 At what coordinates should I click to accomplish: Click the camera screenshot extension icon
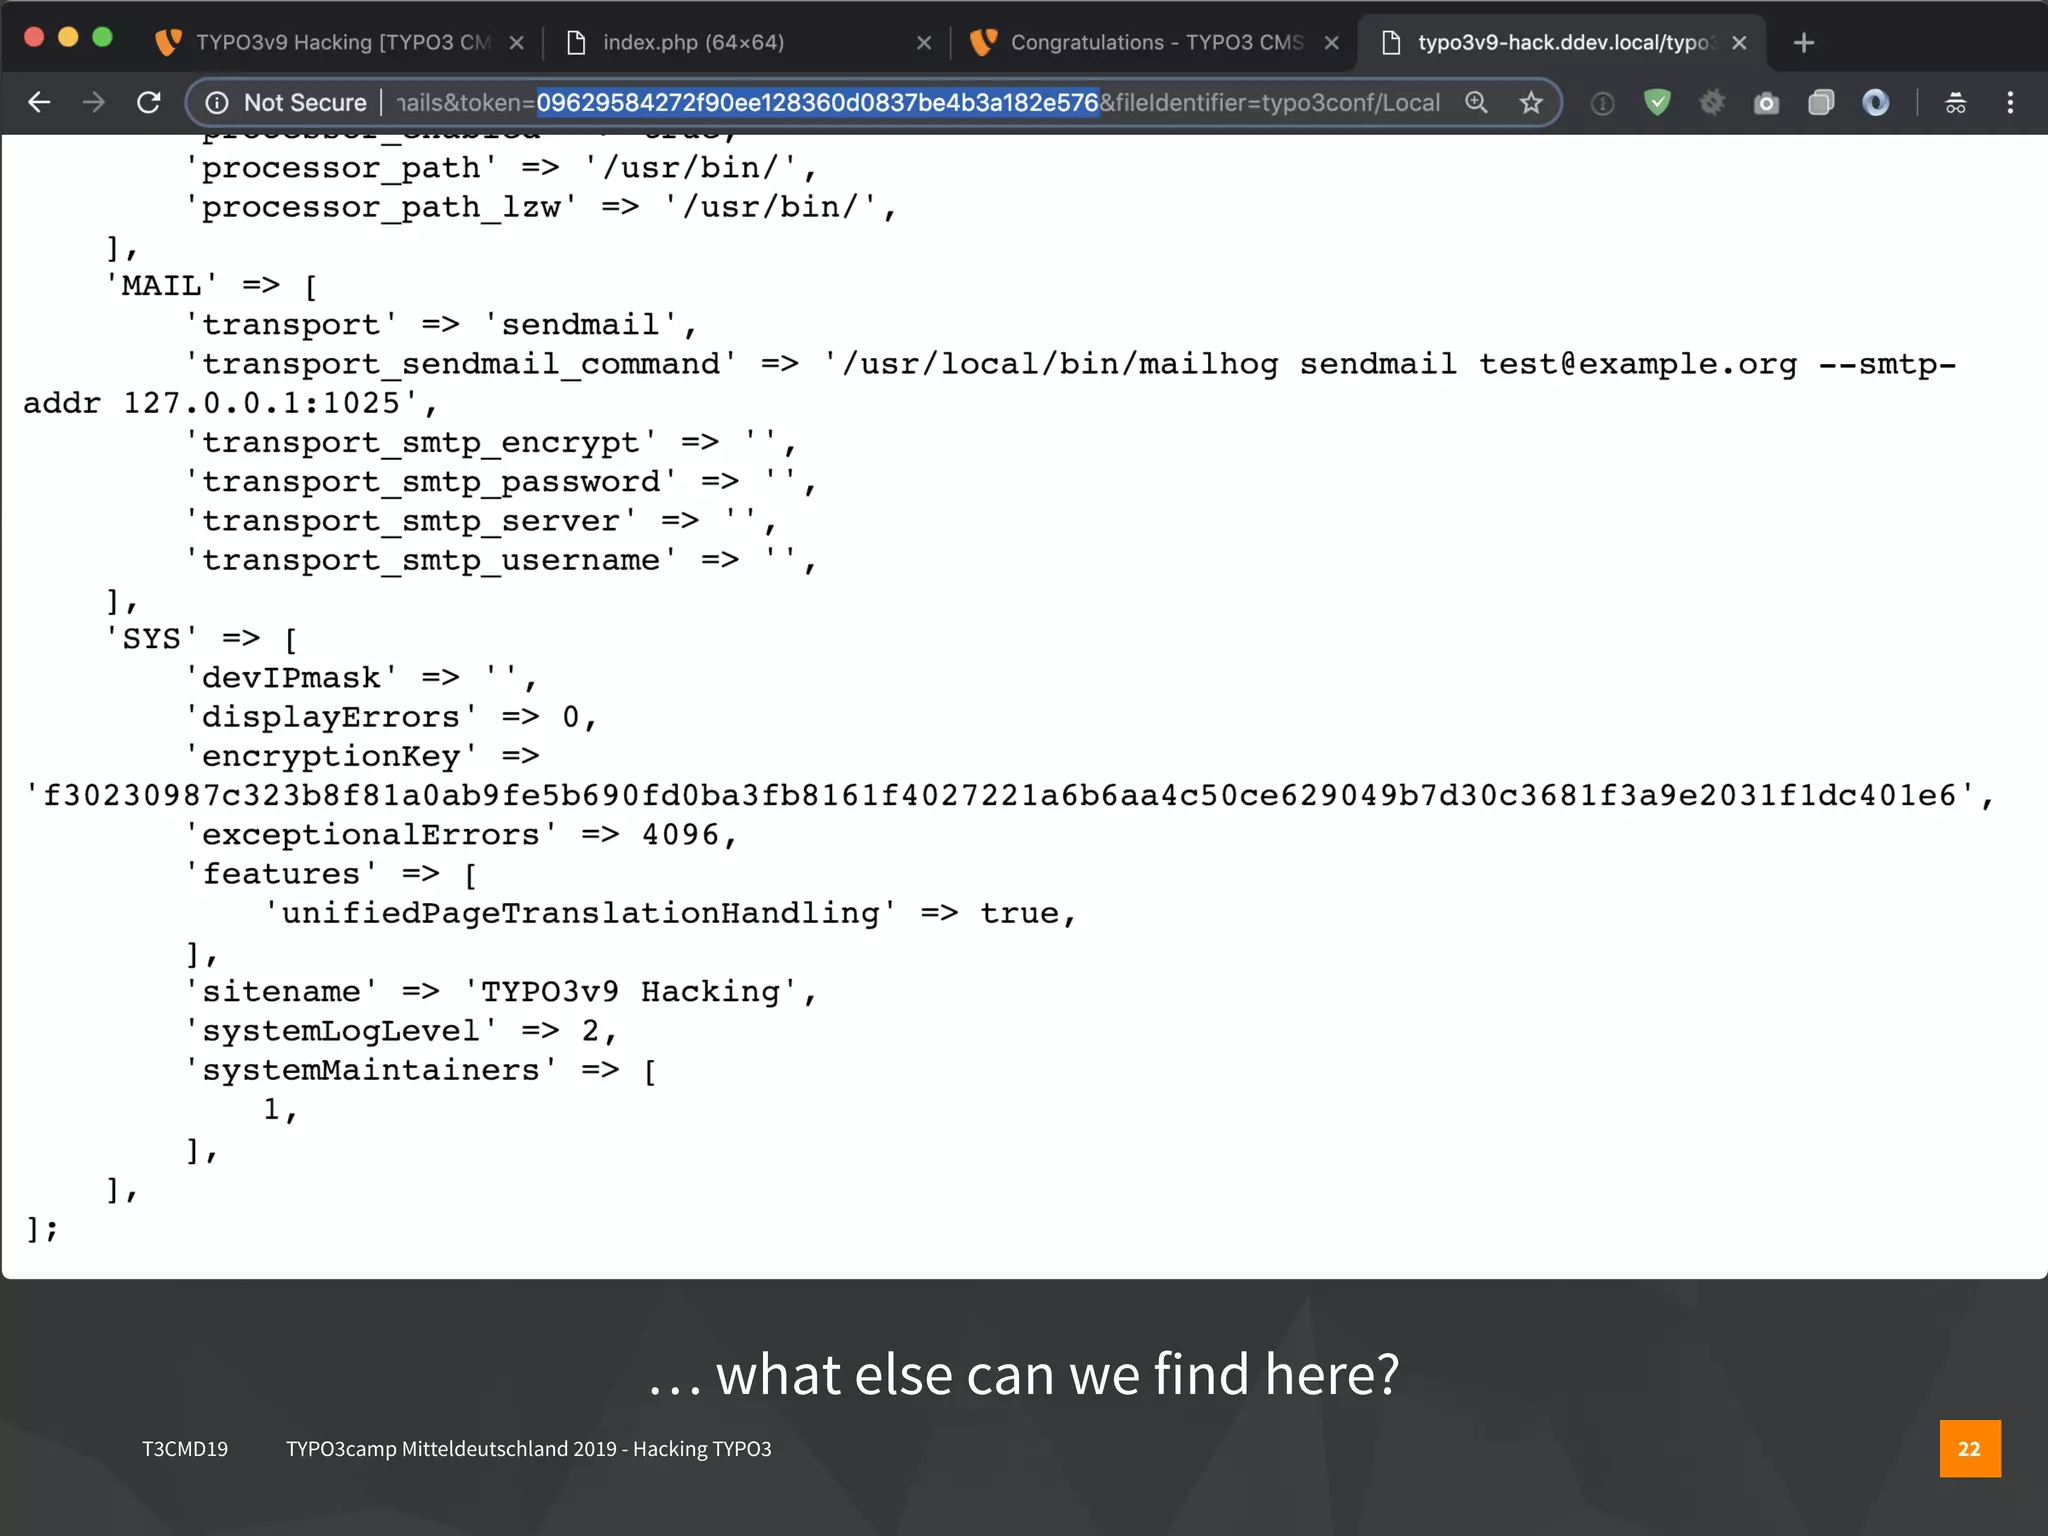1767,102
